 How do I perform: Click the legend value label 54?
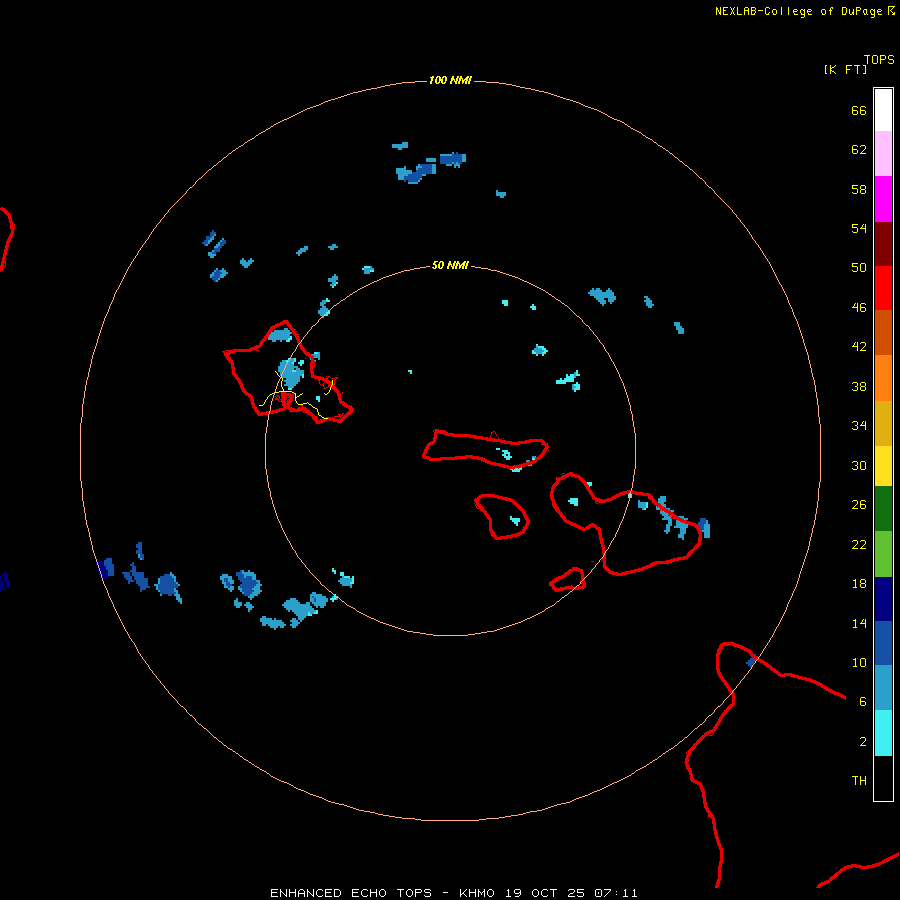pos(859,228)
